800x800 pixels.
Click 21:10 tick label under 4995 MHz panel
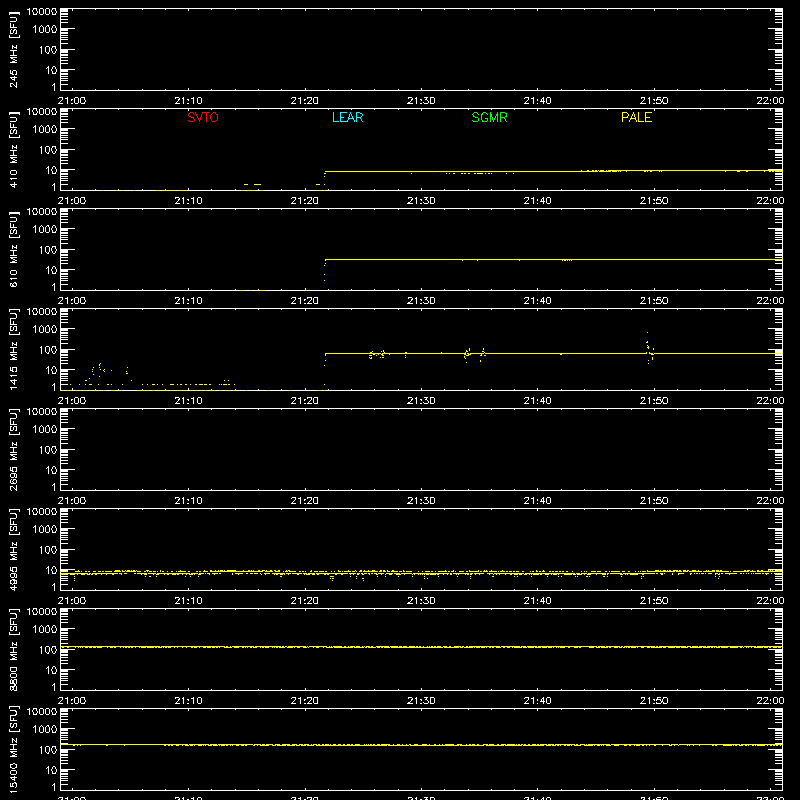188,601
